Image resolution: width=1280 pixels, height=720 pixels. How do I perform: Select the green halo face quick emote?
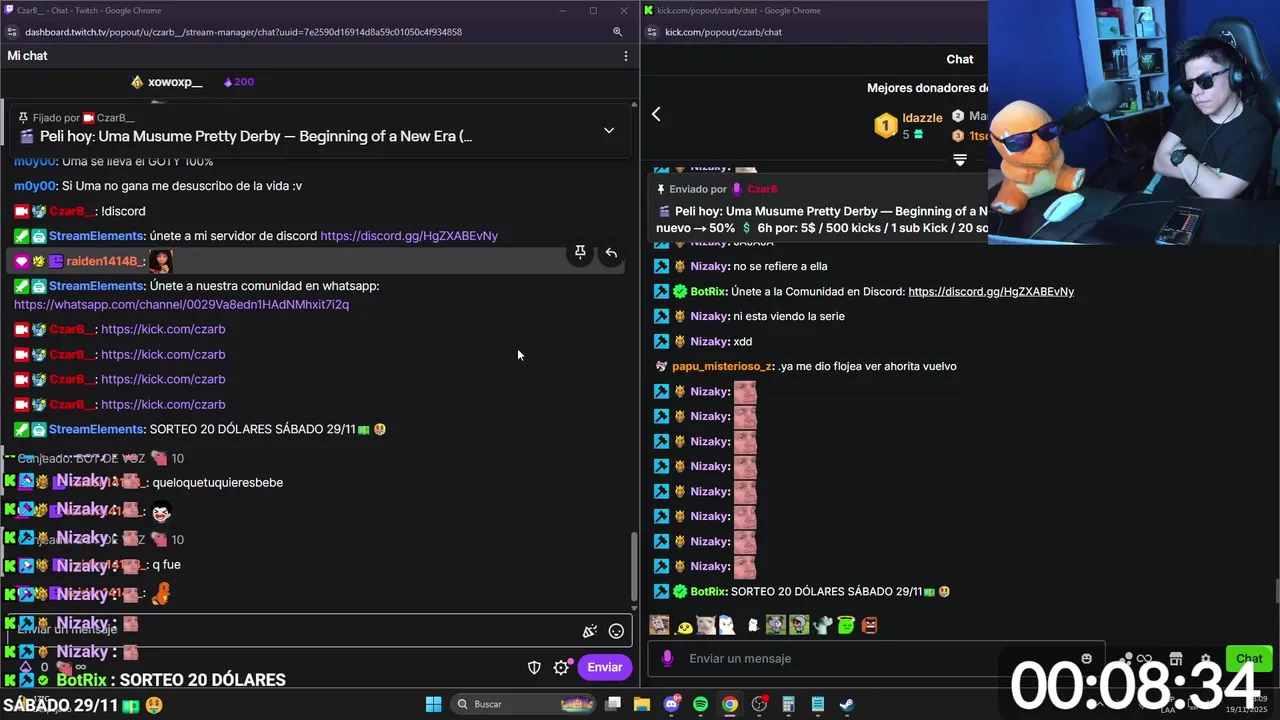pyautogui.click(x=846, y=625)
